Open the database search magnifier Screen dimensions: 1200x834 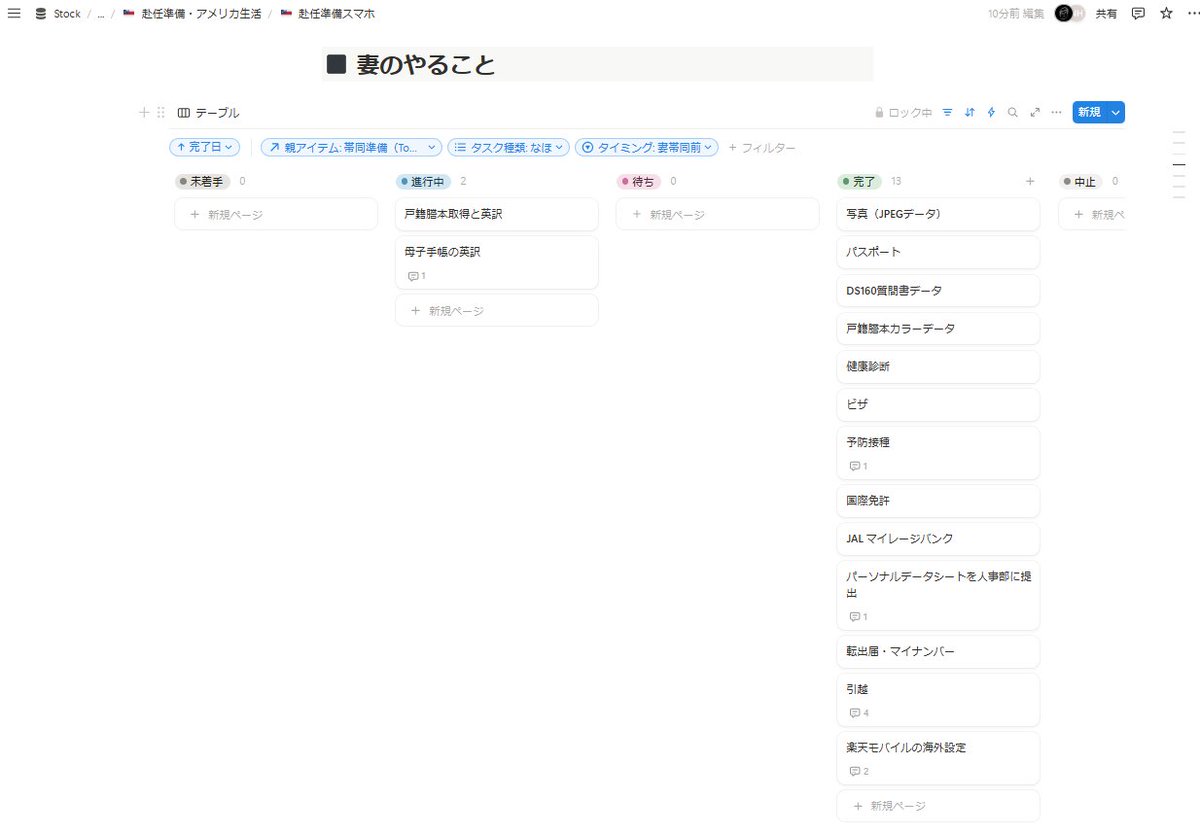click(x=1013, y=113)
